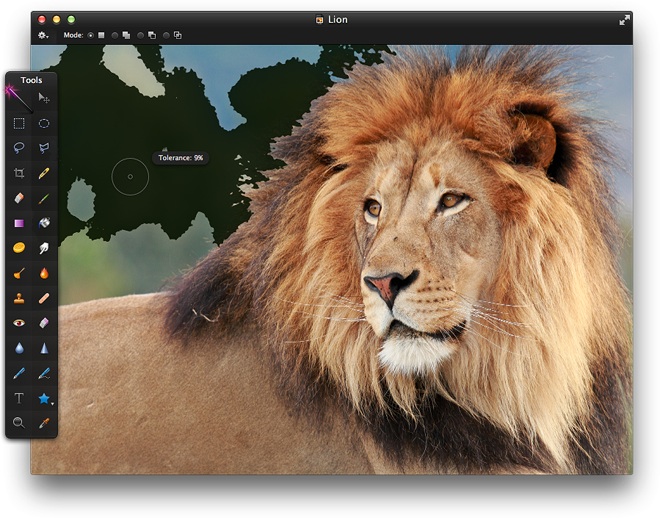Choose subtract-from-selection mode
The image size is (660, 518).
[x=141, y=35]
